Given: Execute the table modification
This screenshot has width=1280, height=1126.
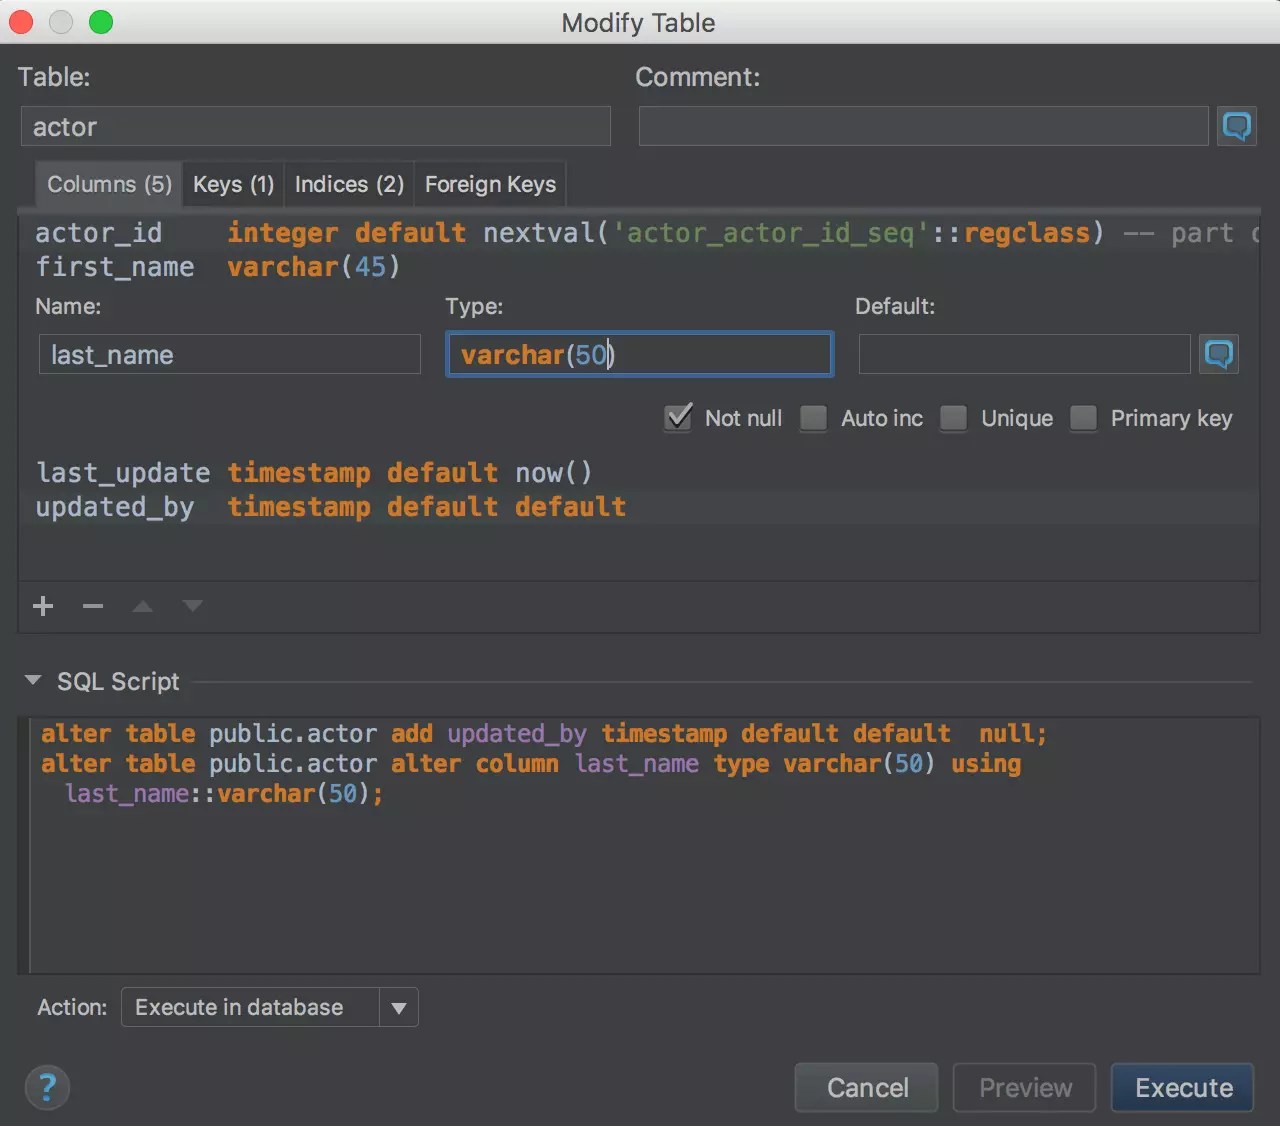Looking at the screenshot, I should 1182,1087.
